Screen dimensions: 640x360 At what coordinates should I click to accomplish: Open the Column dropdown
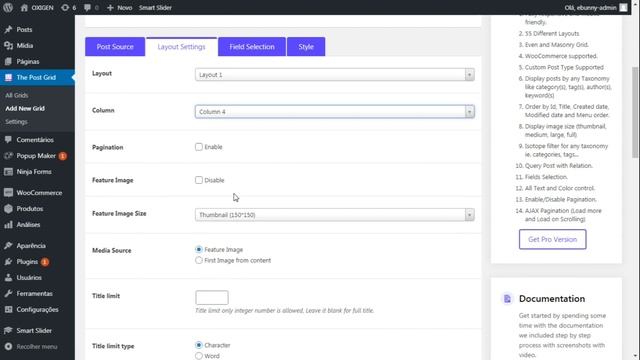[335, 111]
